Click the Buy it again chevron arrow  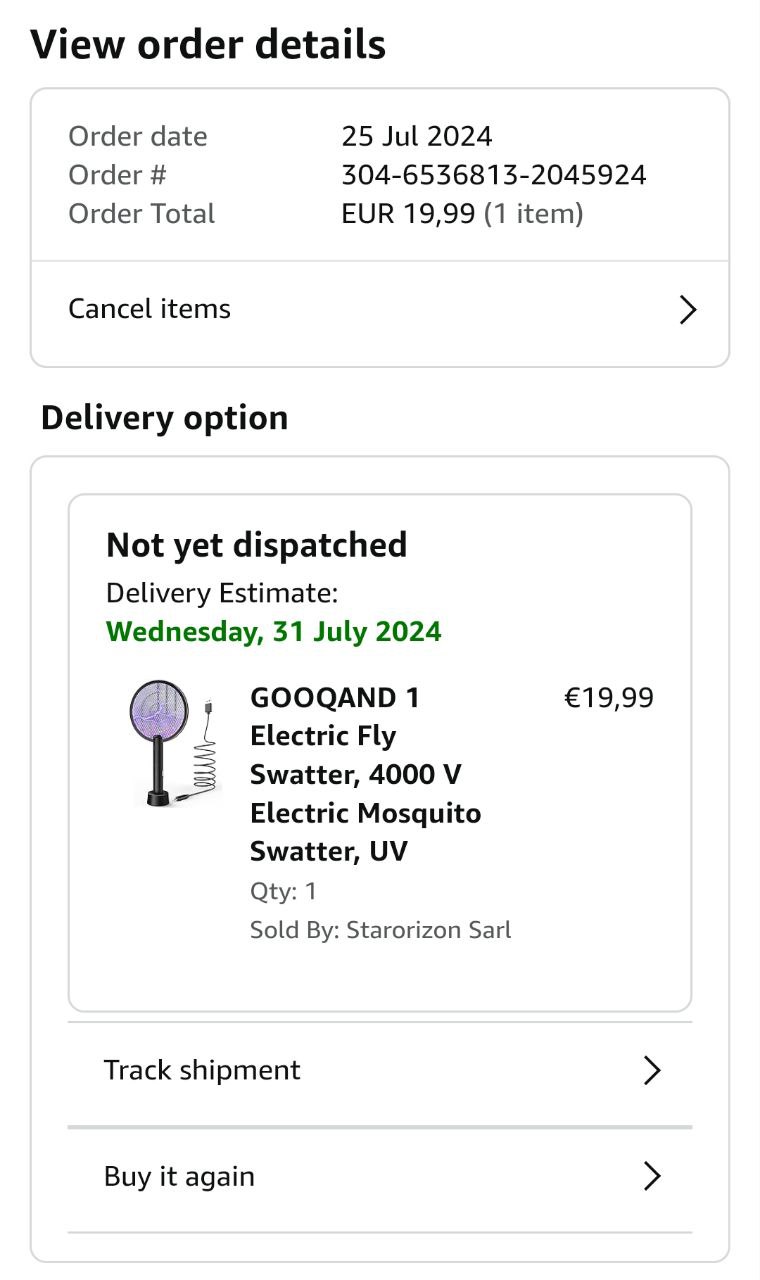coord(652,1176)
